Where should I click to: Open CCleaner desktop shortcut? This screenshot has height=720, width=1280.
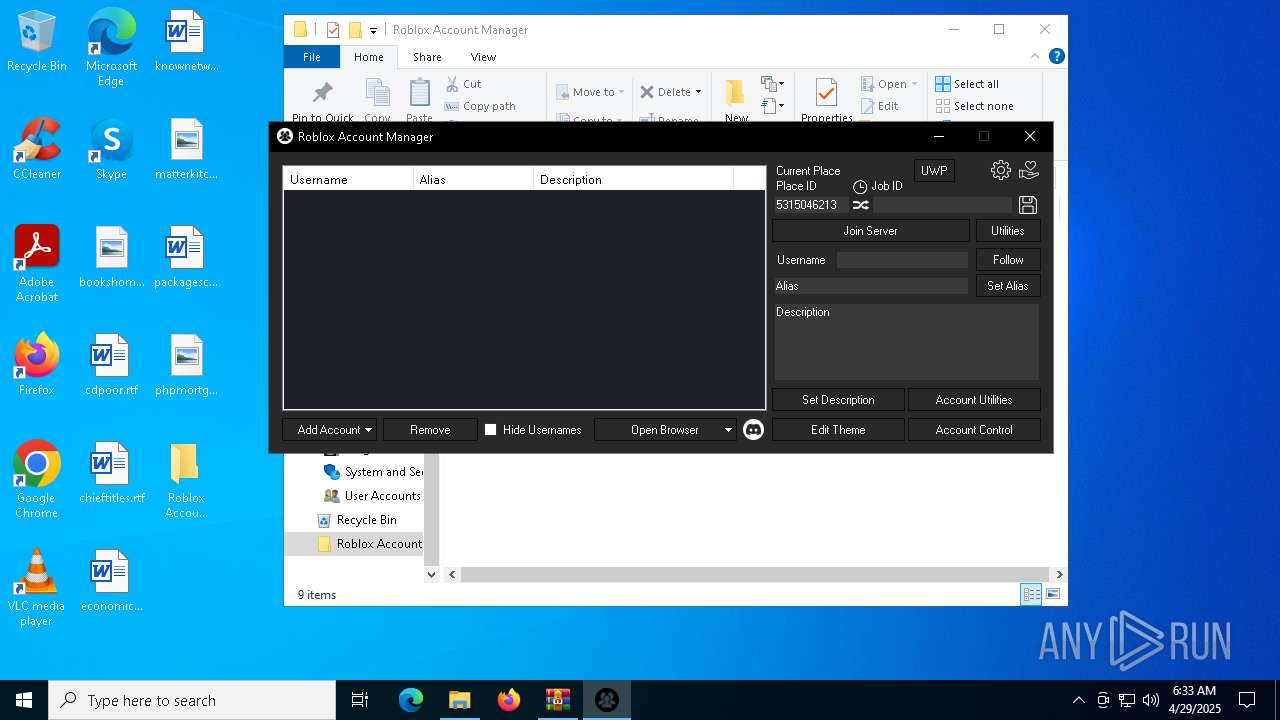point(37,149)
